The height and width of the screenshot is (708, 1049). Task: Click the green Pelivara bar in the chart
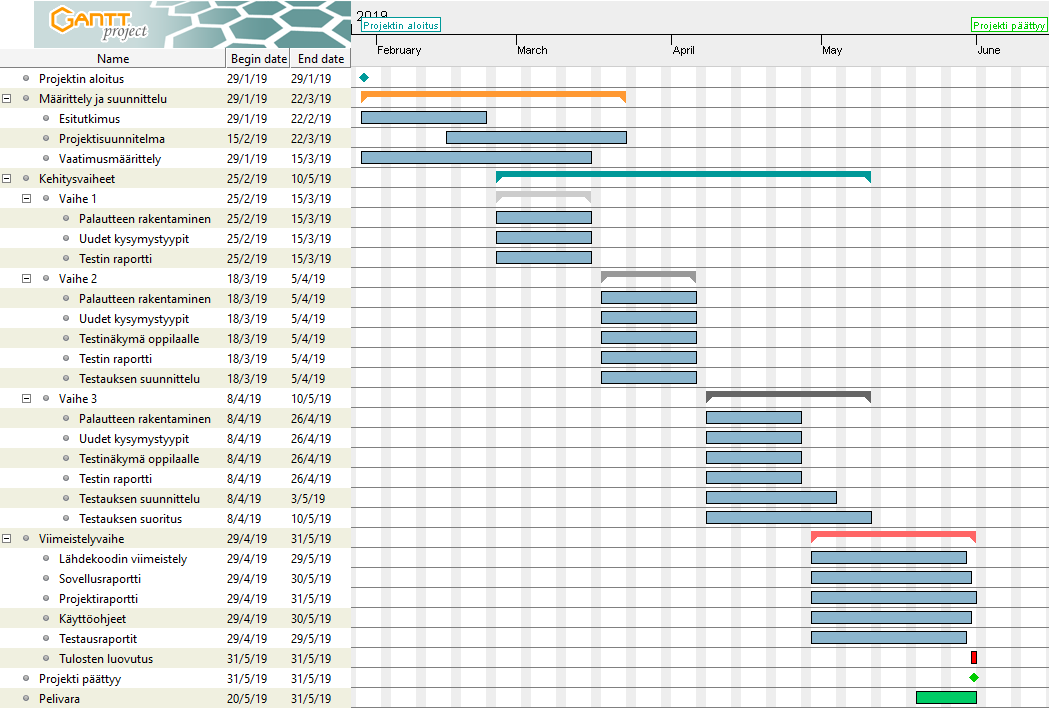click(946, 698)
